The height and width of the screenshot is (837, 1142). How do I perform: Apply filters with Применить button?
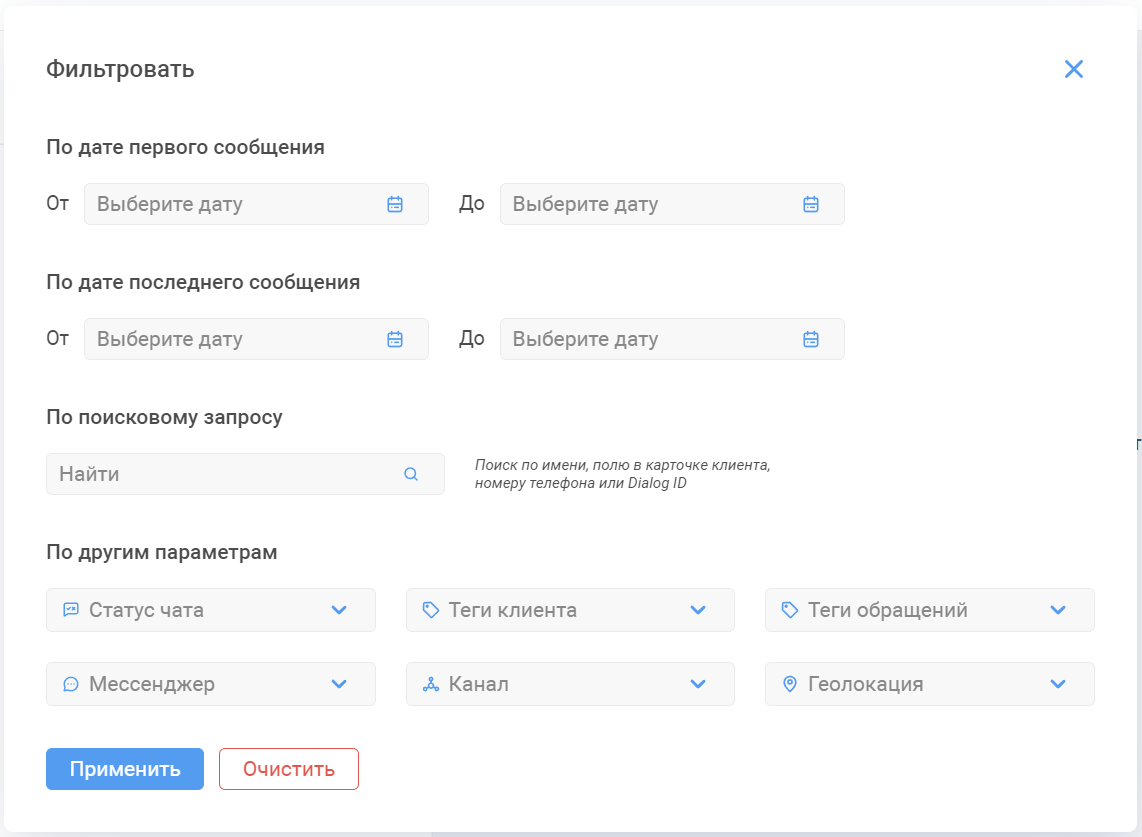coord(125,769)
